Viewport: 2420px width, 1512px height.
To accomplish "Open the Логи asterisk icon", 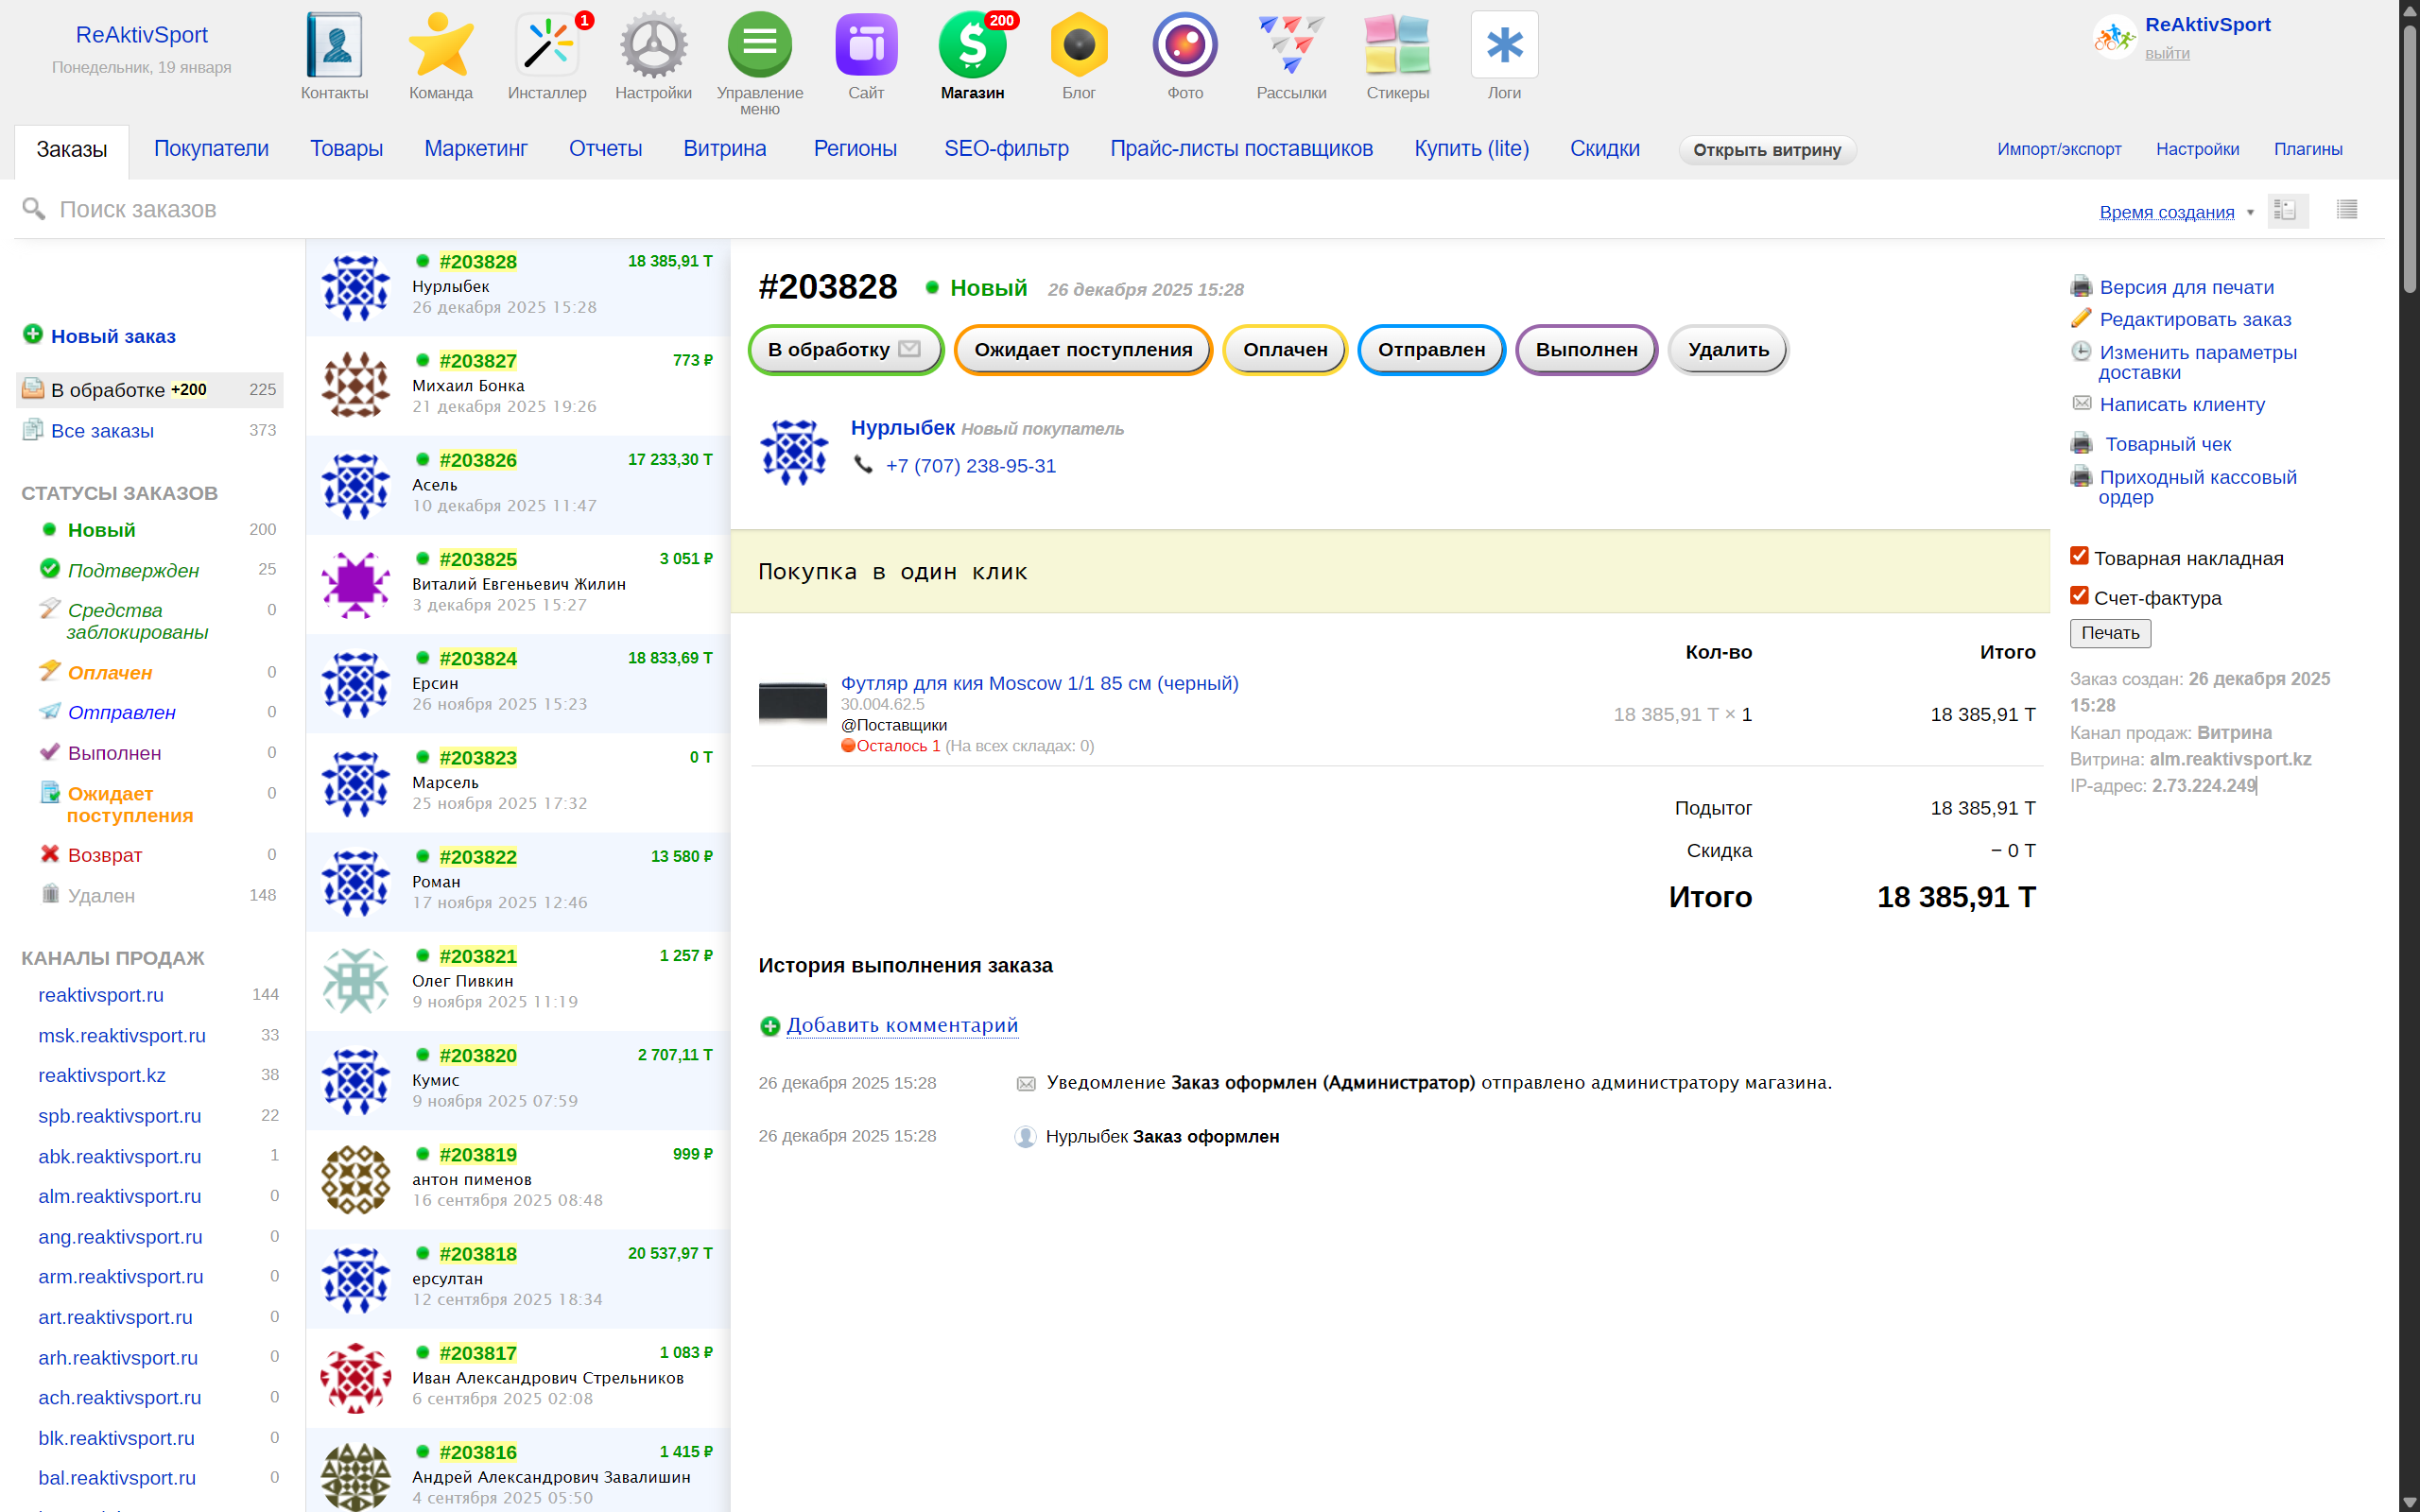I will point(1503,46).
